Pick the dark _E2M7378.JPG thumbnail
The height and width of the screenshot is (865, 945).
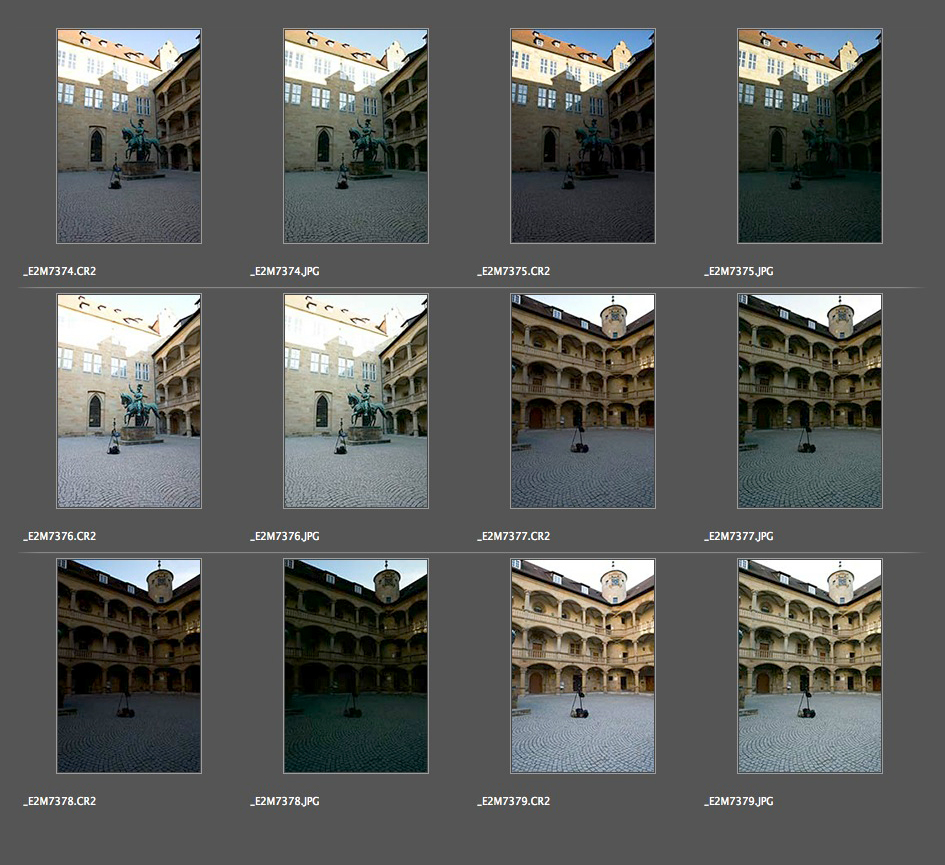tap(356, 666)
